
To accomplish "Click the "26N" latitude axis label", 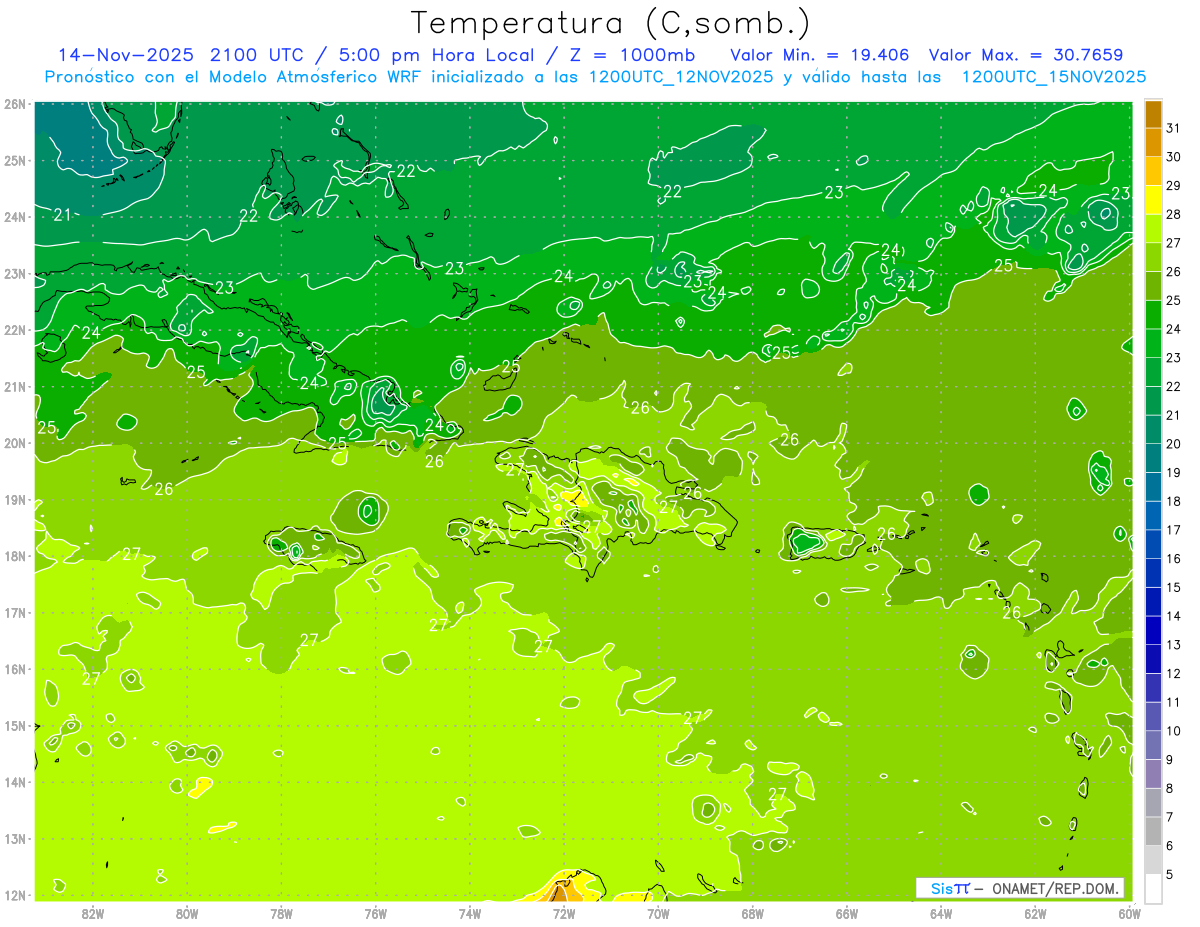I will point(15,104).
